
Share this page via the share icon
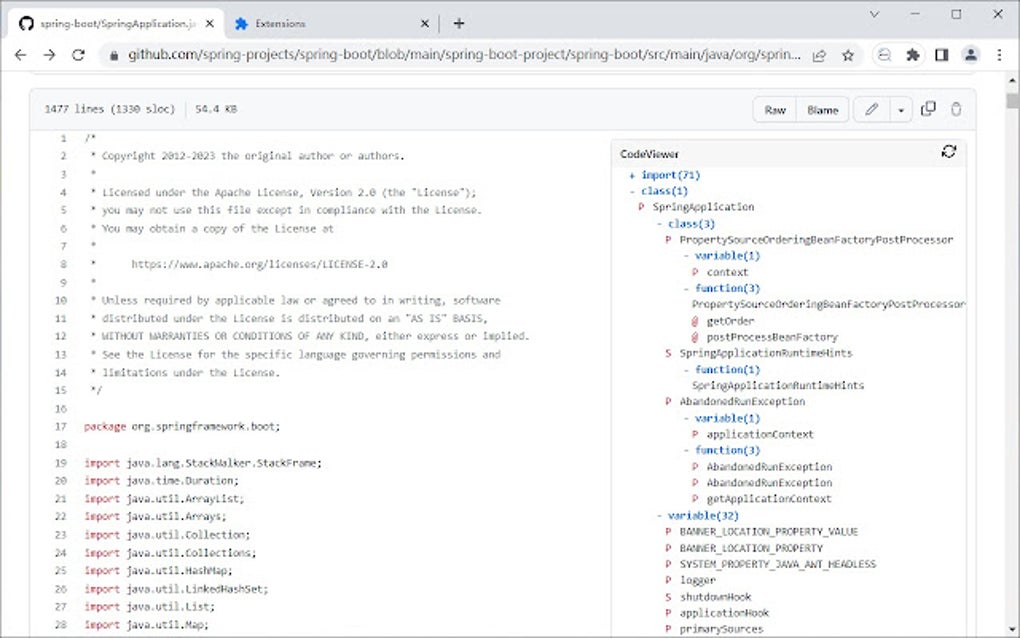(x=819, y=57)
